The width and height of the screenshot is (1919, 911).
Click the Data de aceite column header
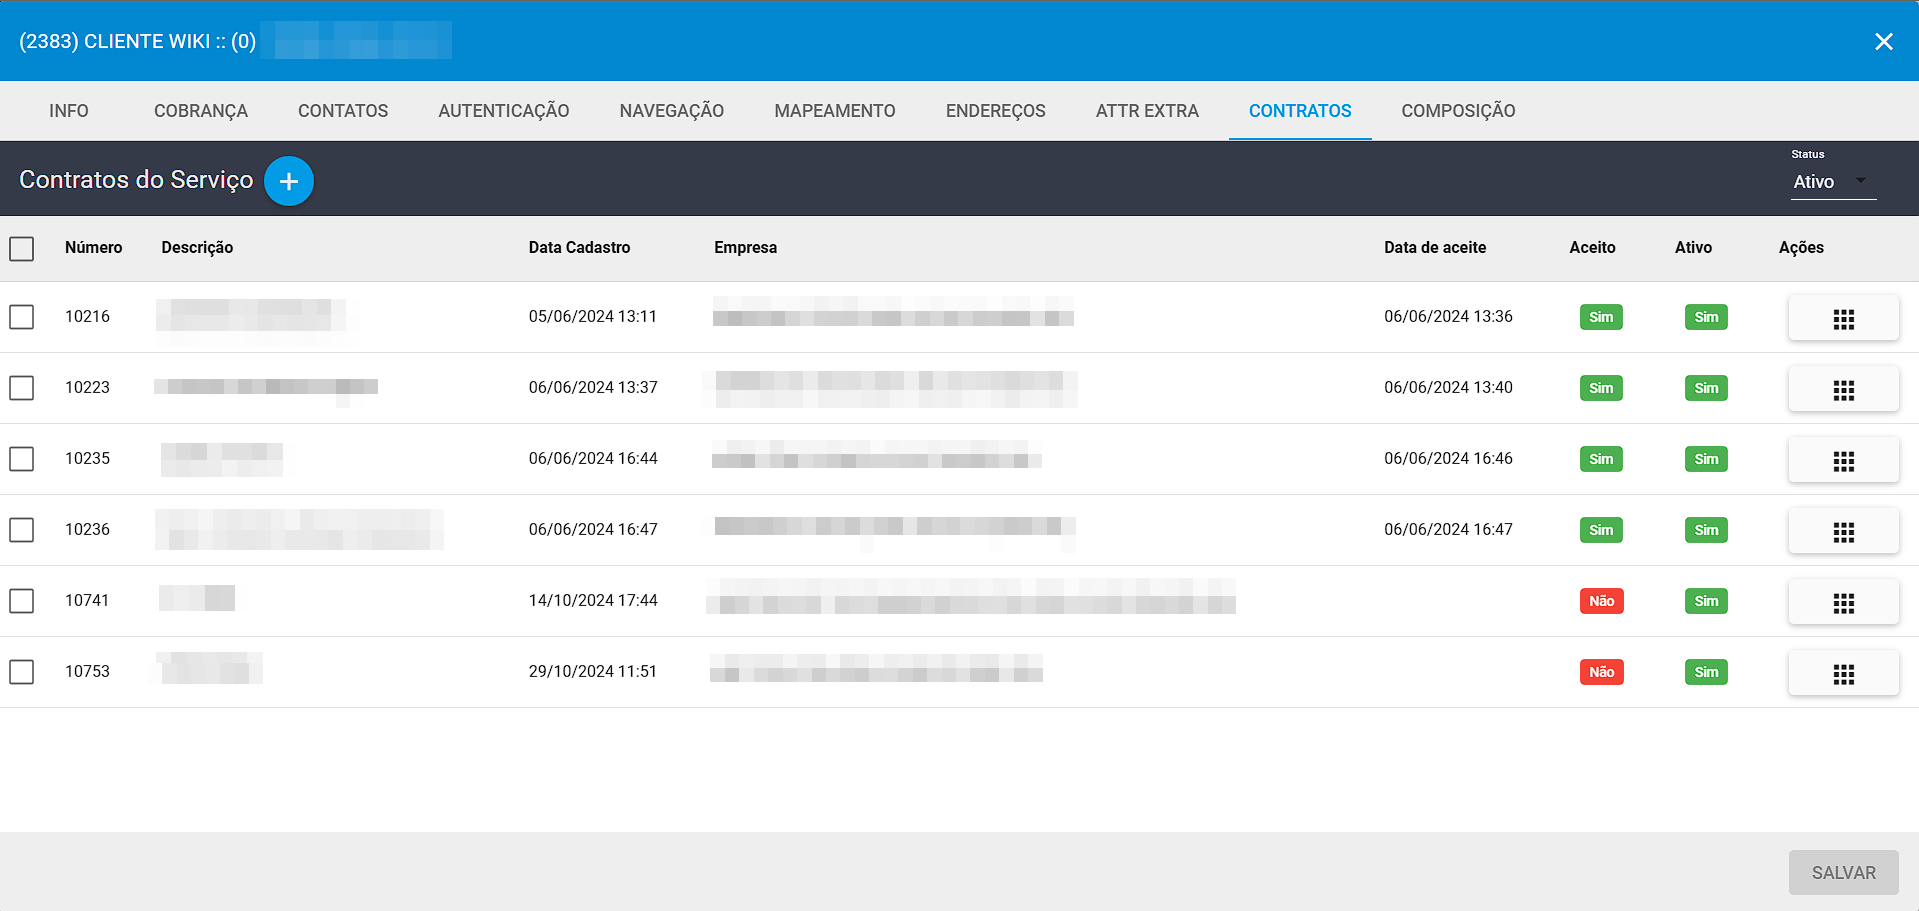[1435, 247]
